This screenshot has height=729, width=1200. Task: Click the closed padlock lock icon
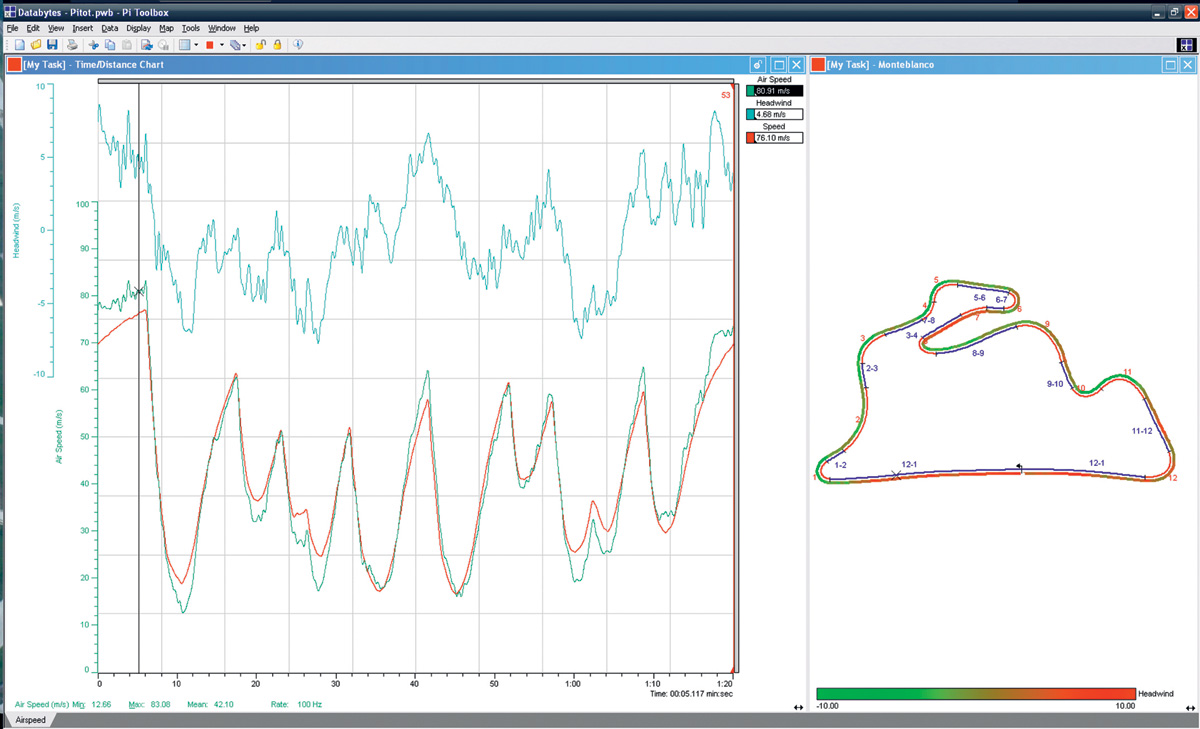(277, 45)
